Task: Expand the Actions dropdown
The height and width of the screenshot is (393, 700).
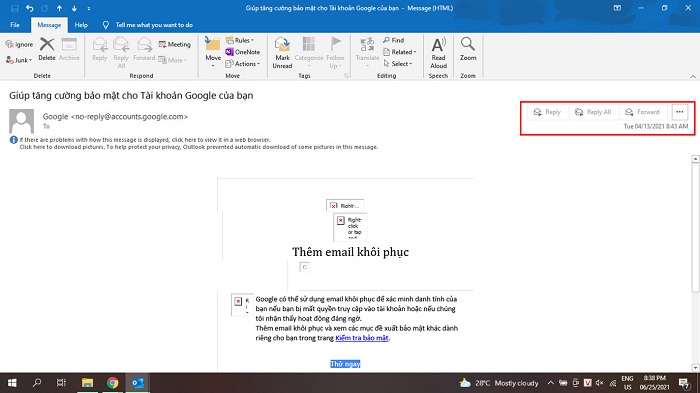Action: coord(243,64)
